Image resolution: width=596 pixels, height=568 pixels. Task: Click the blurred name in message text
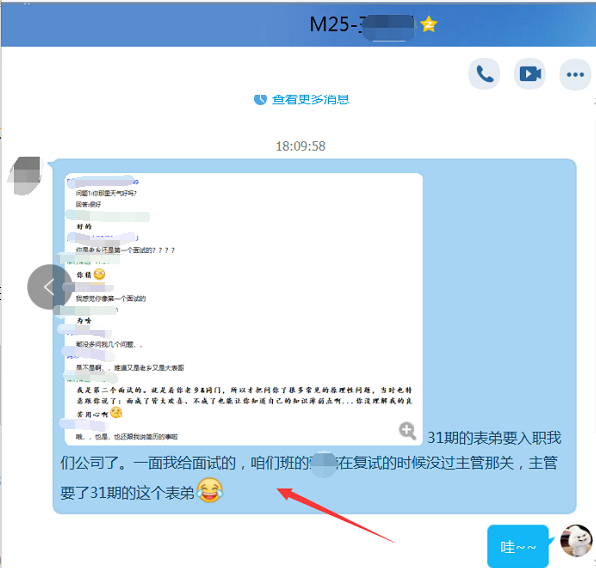click(x=323, y=464)
